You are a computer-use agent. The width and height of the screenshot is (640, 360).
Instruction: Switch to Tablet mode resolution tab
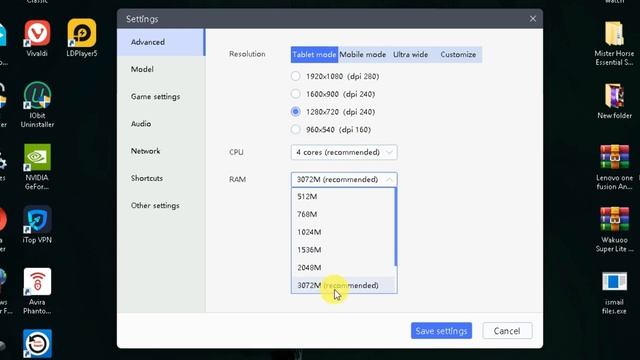tap(314, 55)
